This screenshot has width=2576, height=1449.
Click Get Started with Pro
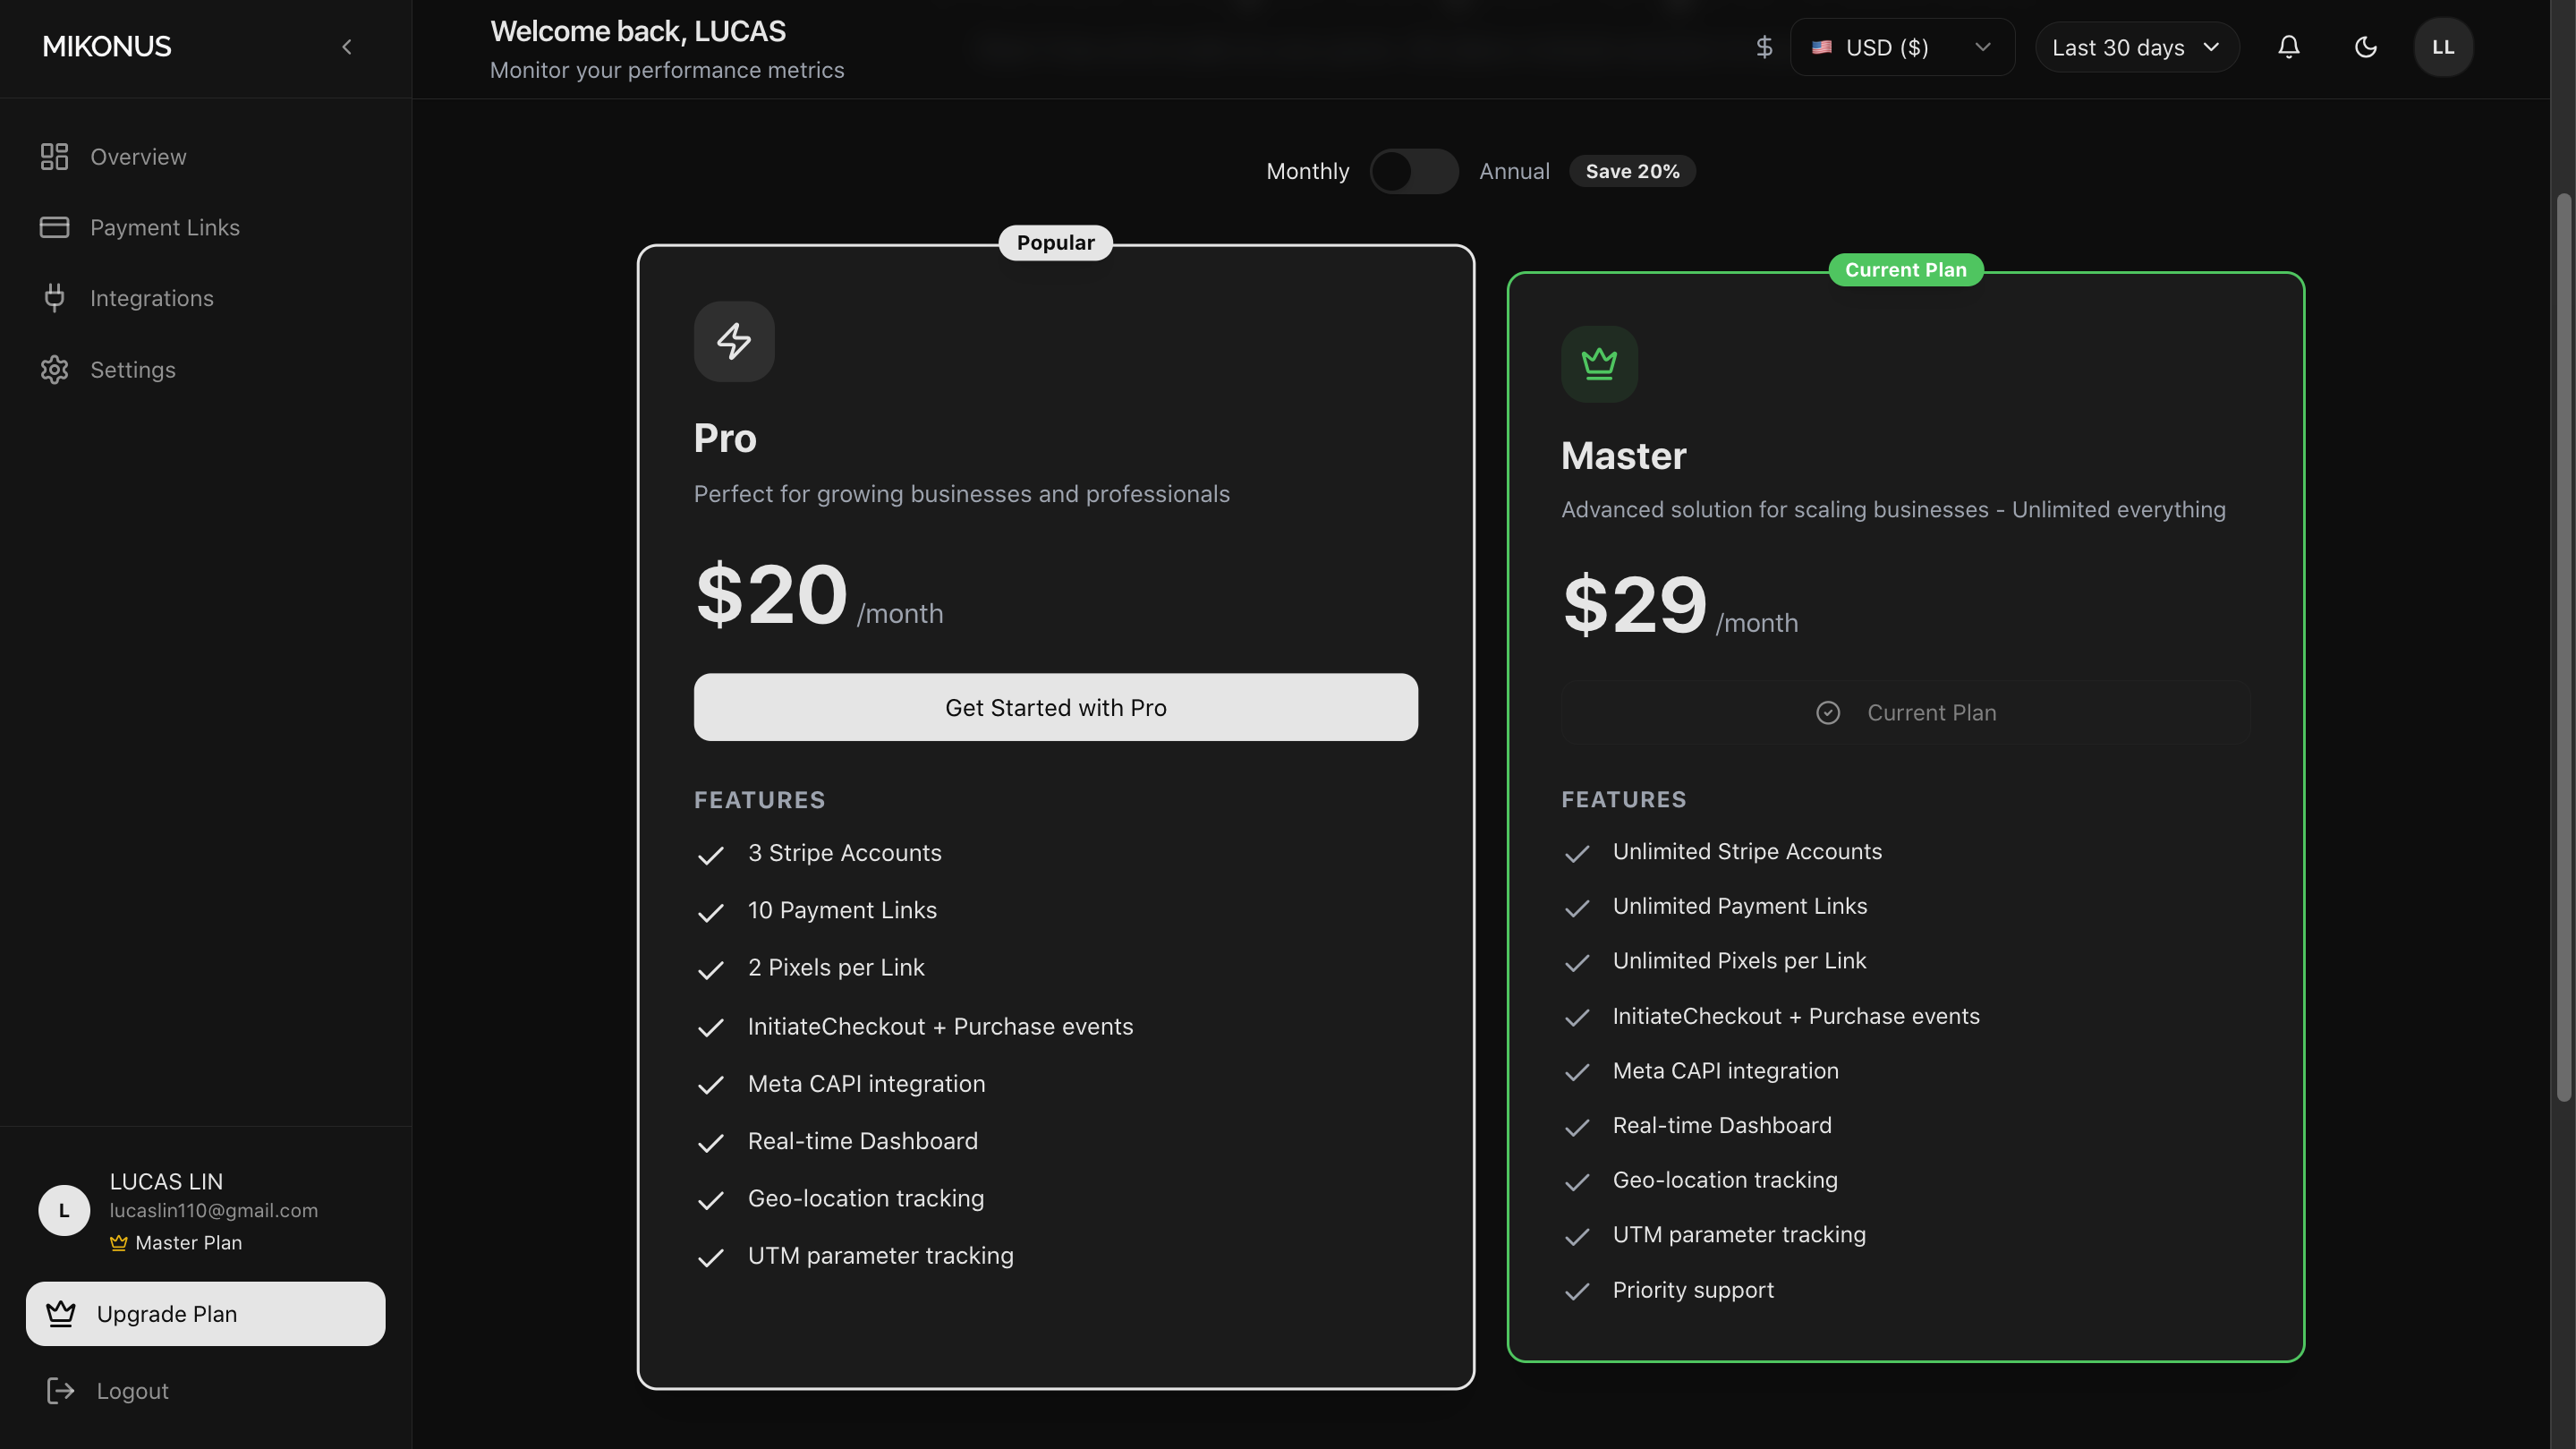[x=1055, y=707]
